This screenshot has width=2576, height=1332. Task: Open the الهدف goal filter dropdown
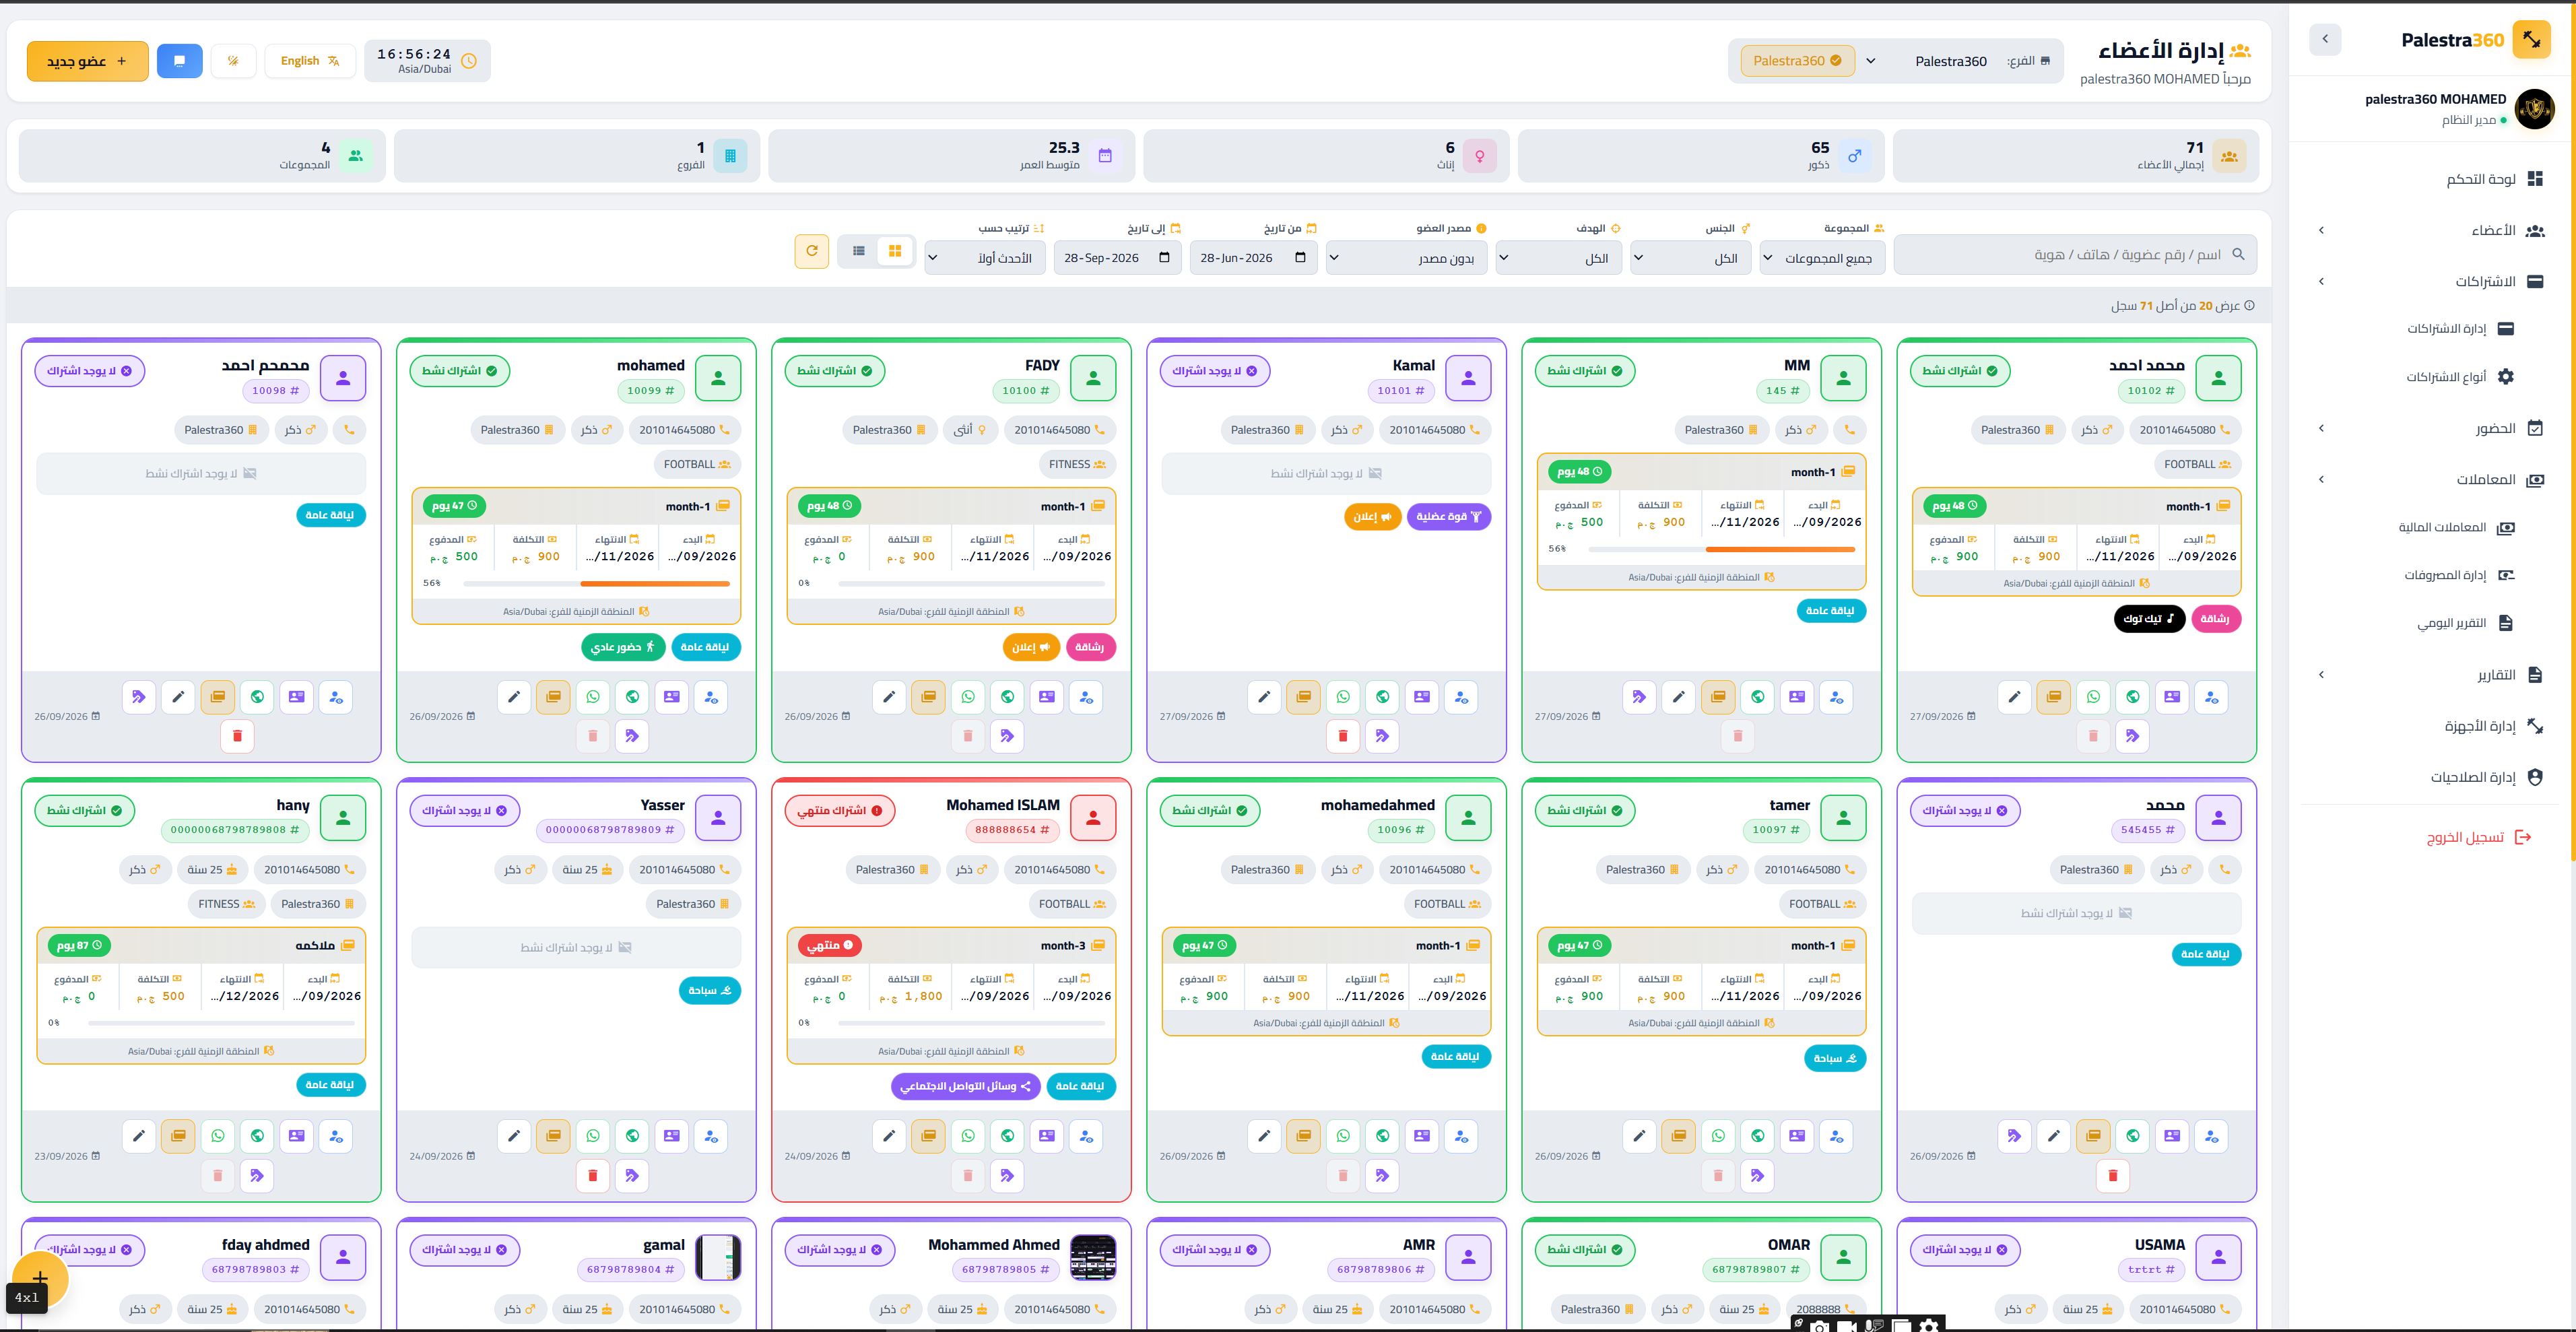(x=1559, y=258)
